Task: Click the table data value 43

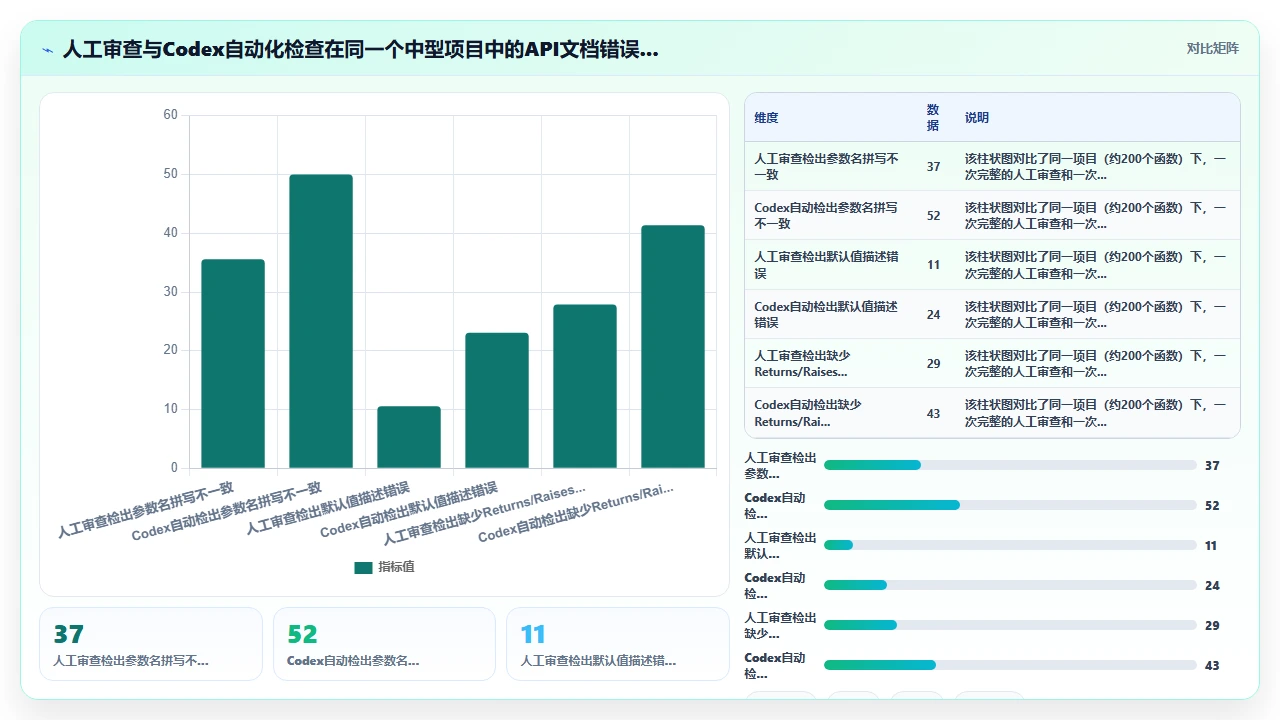Action: (x=933, y=413)
